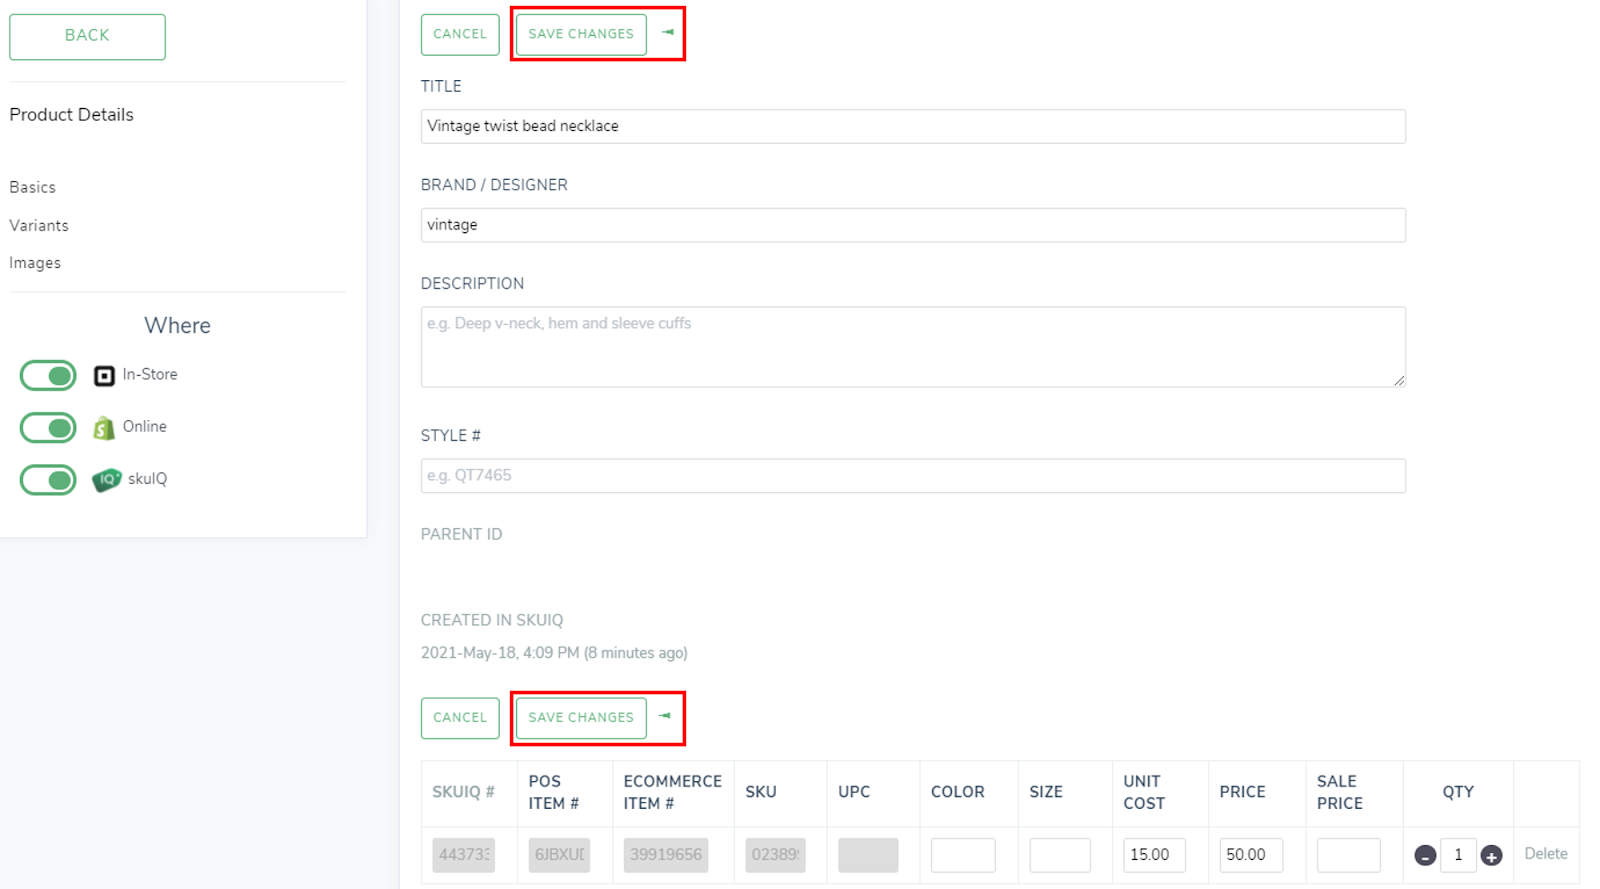
Task: Click the Square In-Store icon
Action: coord(104,375)
